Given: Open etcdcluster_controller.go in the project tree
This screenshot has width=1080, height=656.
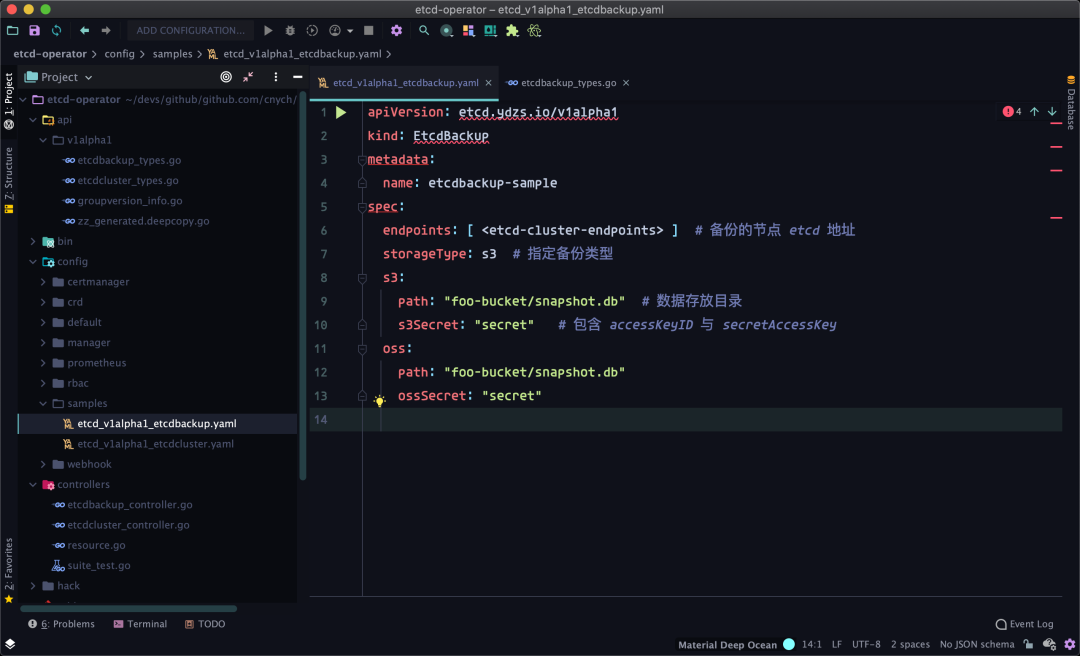Looking at the screenshot, I should (128, 525).
